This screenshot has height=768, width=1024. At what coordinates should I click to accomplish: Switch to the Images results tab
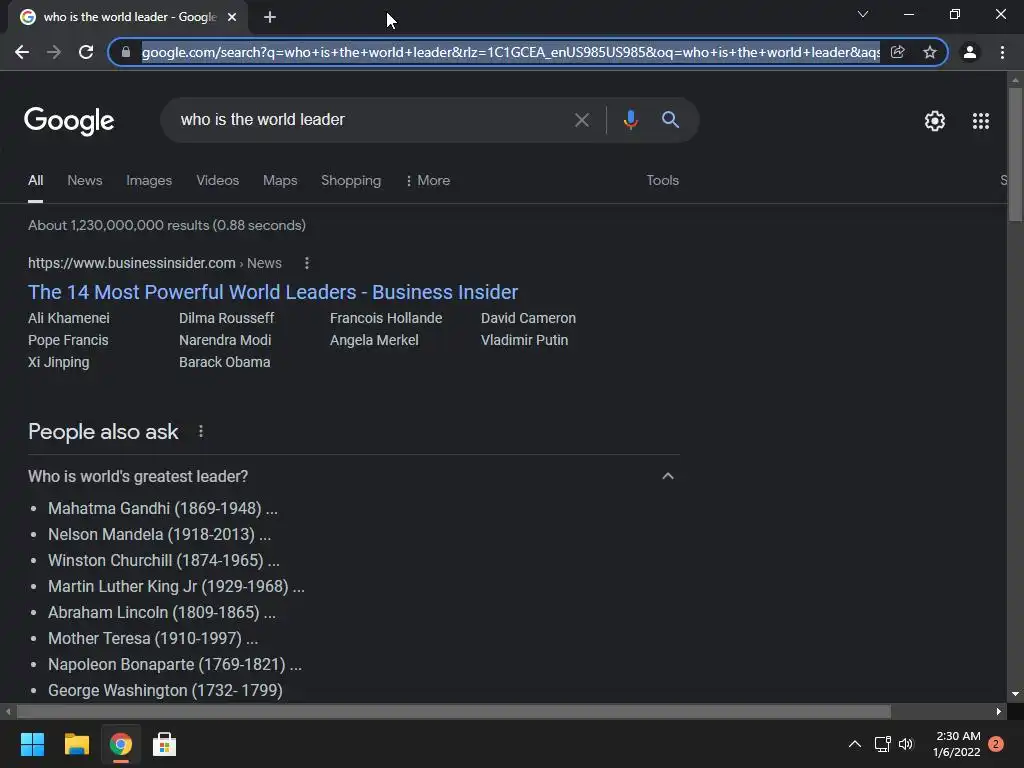pos(149,180)
